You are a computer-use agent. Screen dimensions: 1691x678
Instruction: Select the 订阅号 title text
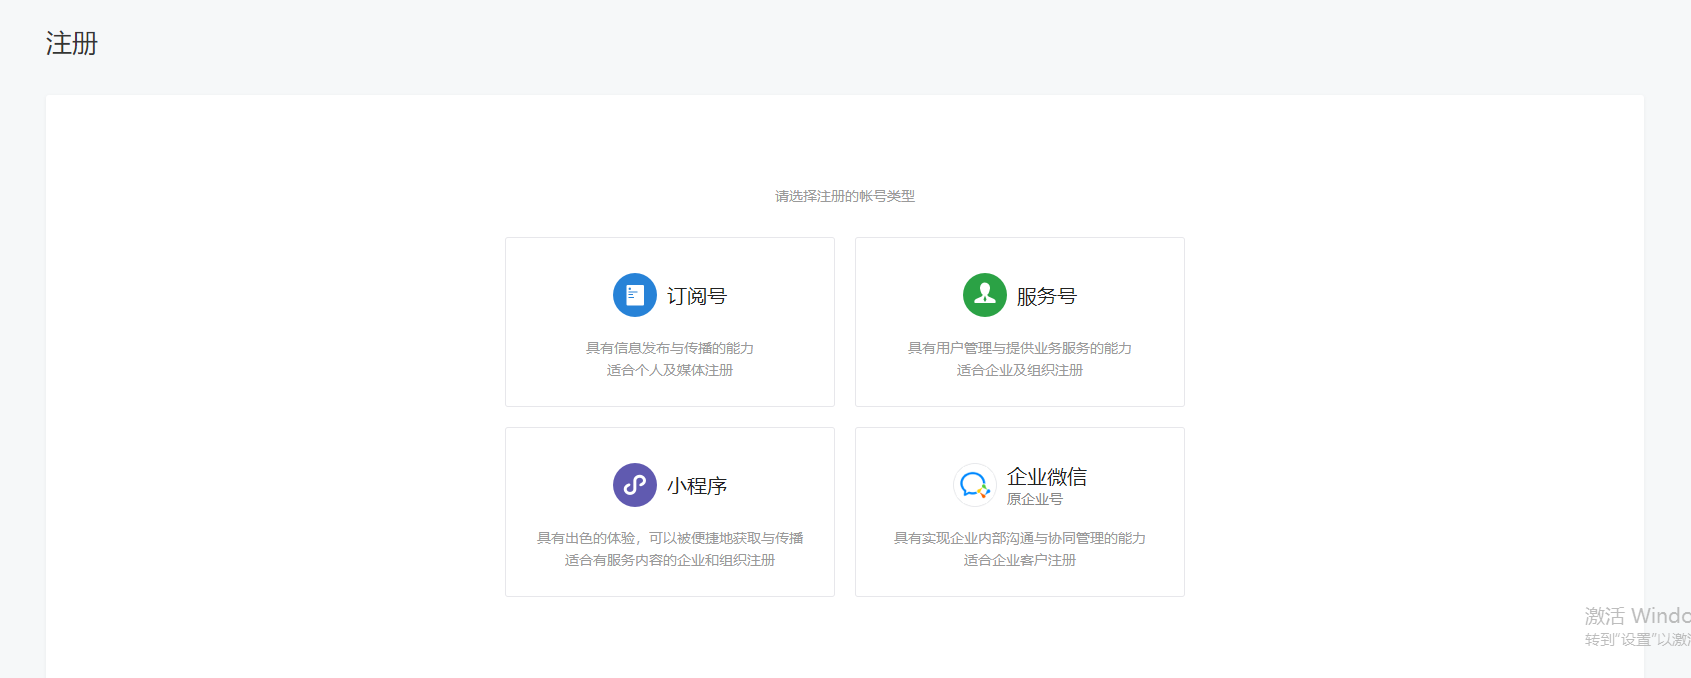click(697, 296)
